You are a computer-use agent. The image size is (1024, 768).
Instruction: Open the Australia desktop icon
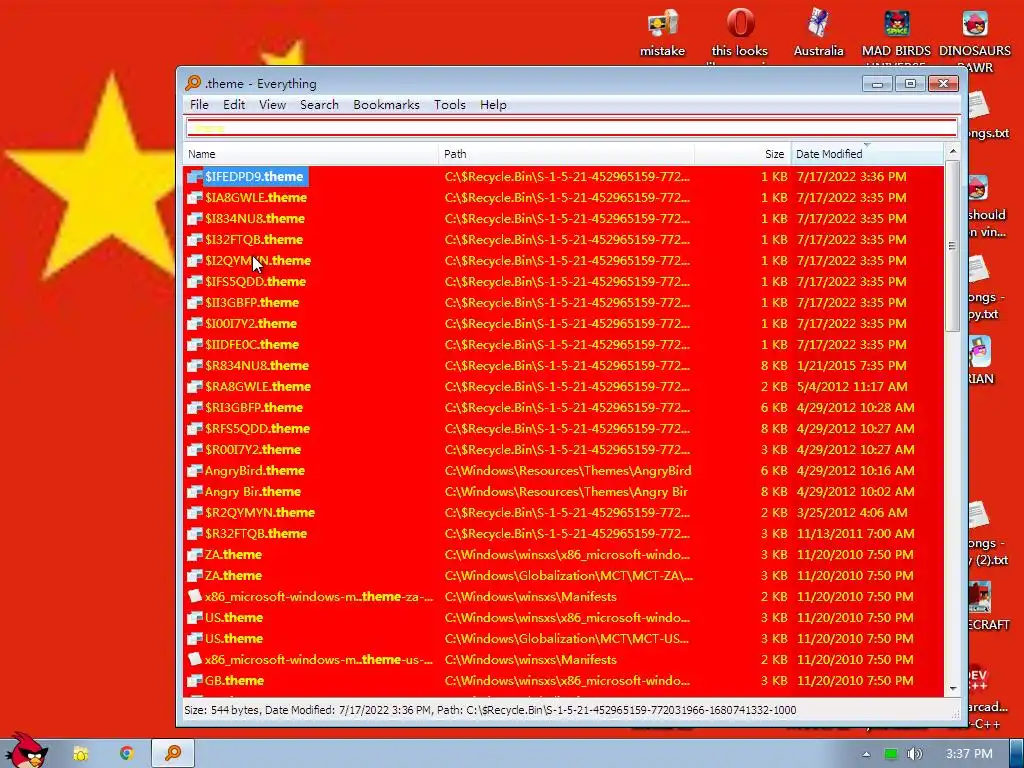tap(818, 33)
